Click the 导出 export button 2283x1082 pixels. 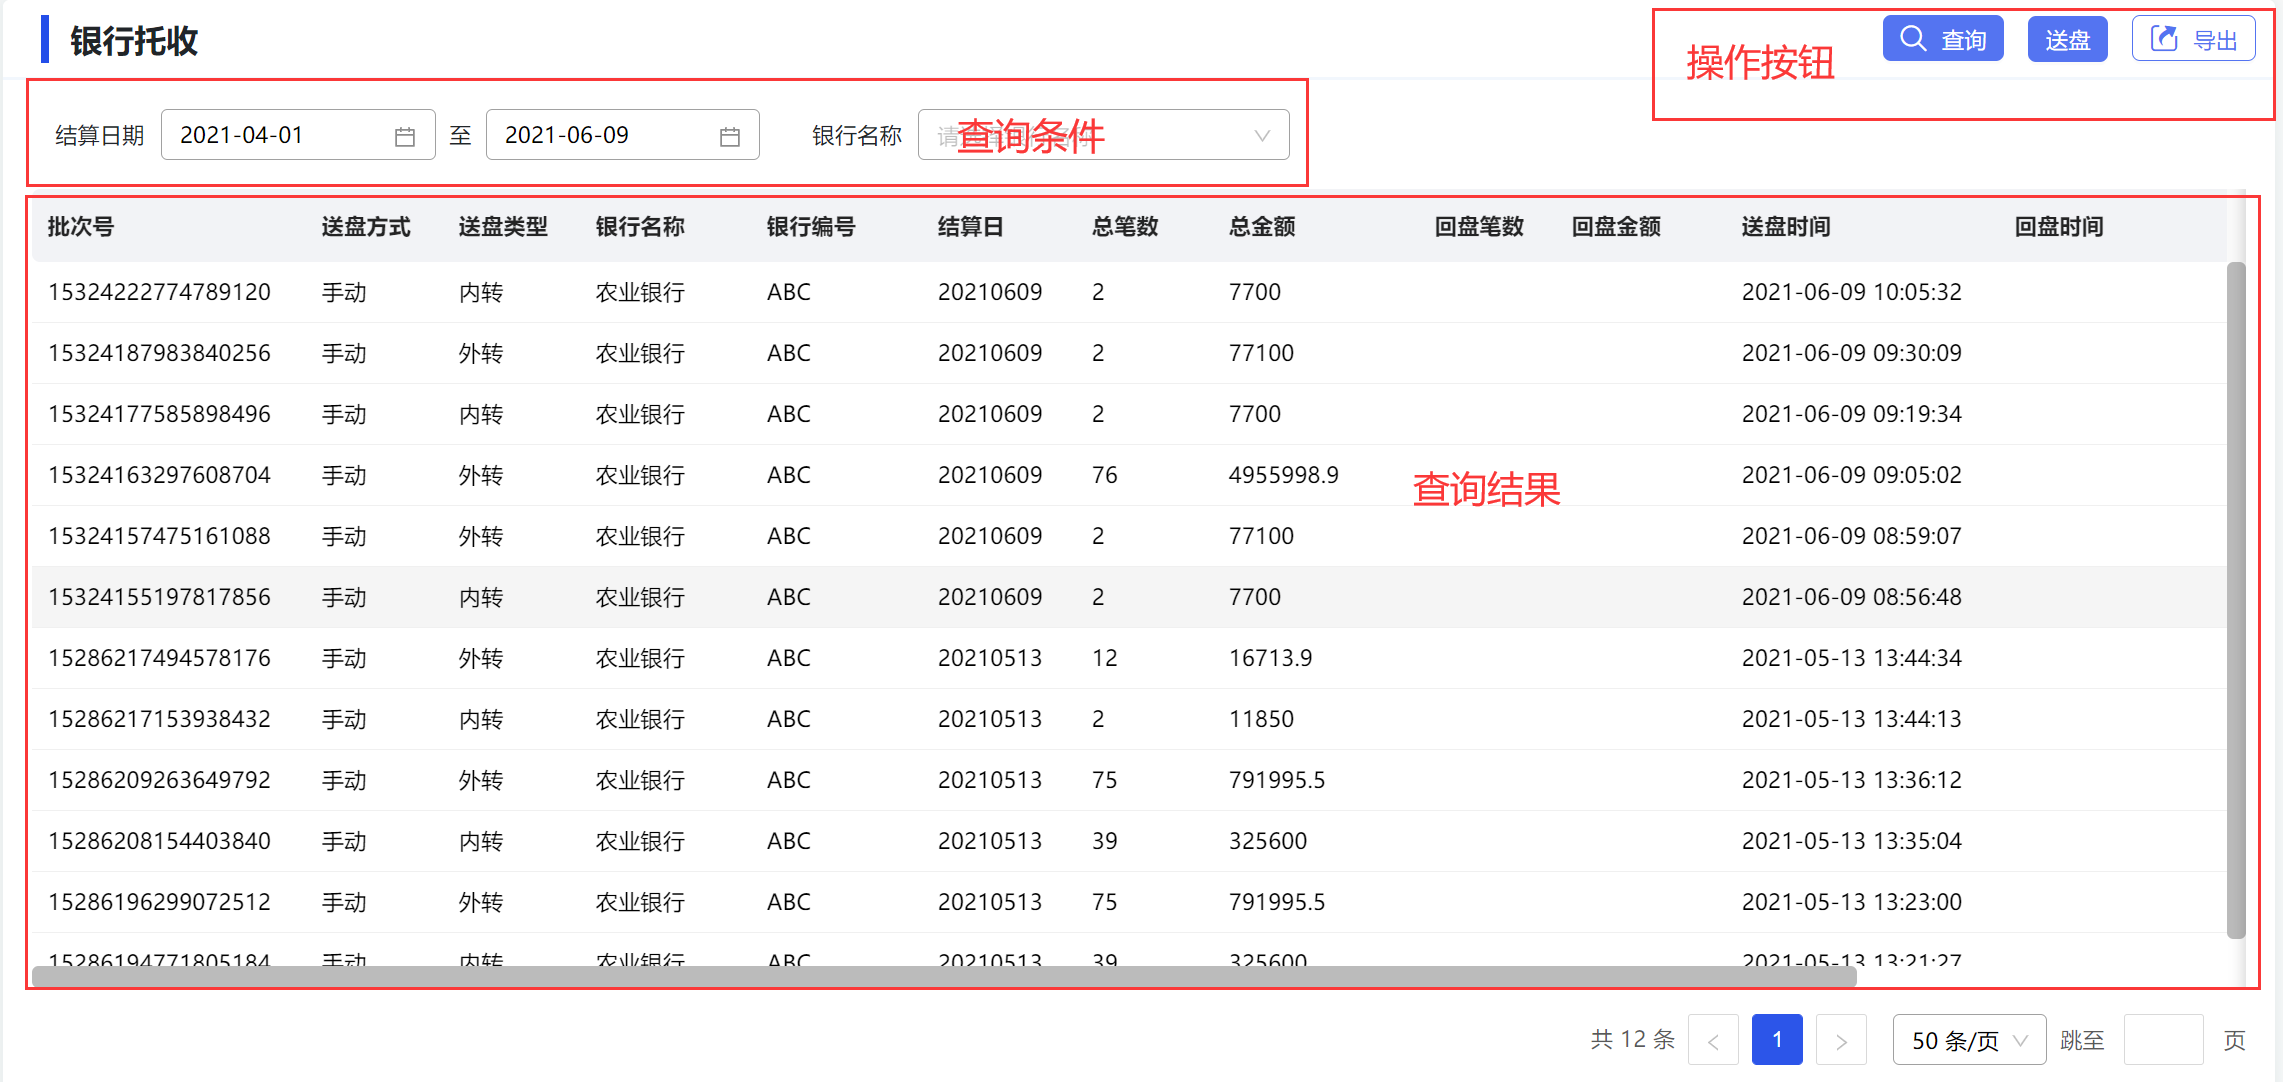pyautogui.click(x=2193, y=39)
